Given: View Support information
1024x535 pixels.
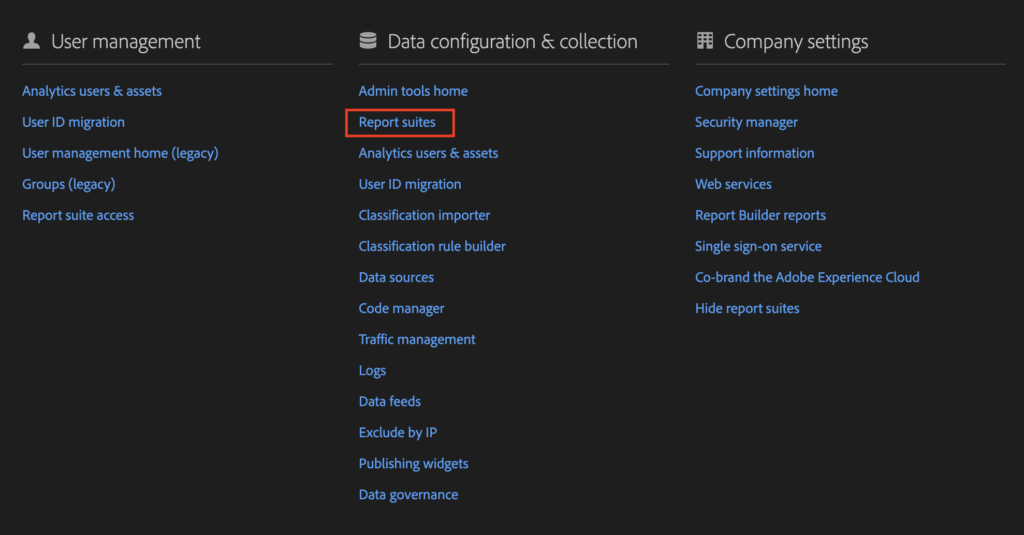Looking at the screenshot, I should coord(754,153).
